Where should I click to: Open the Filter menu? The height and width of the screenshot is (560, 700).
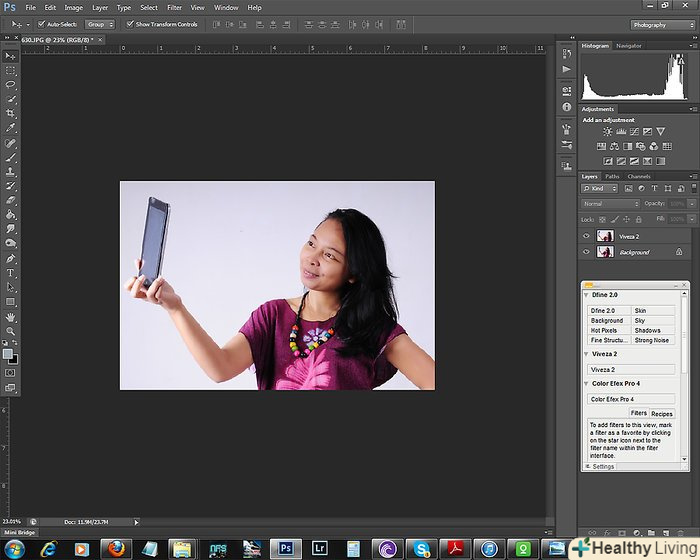[174, 7]
